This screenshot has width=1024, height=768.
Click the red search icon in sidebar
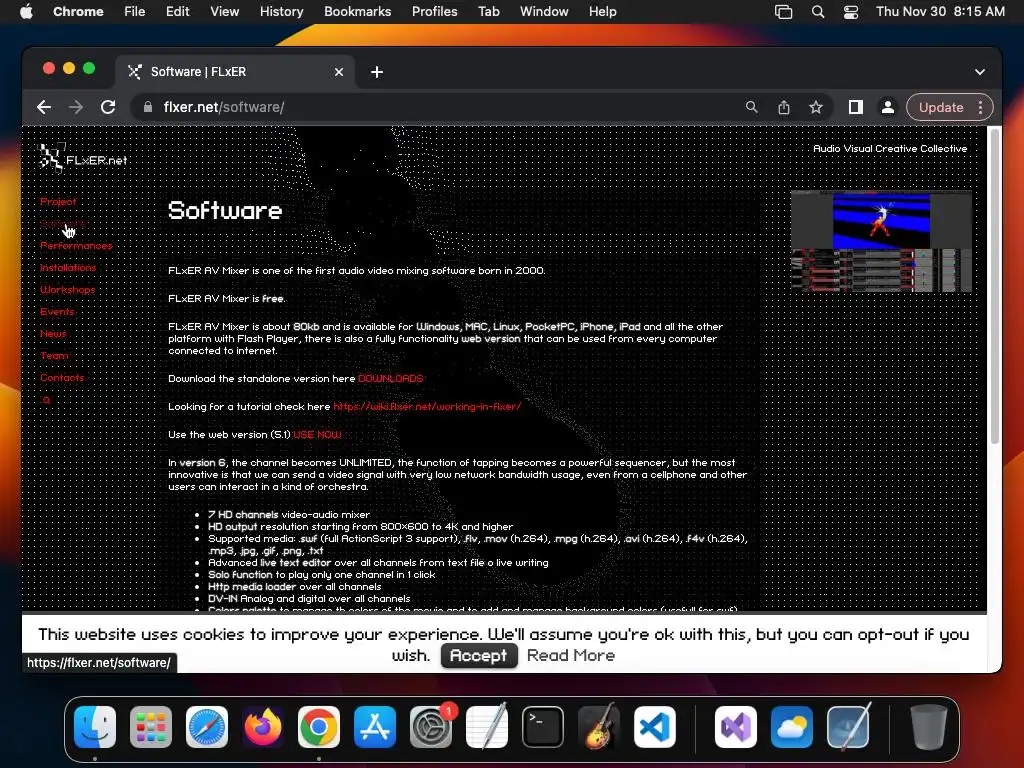[x=46, y=400]
